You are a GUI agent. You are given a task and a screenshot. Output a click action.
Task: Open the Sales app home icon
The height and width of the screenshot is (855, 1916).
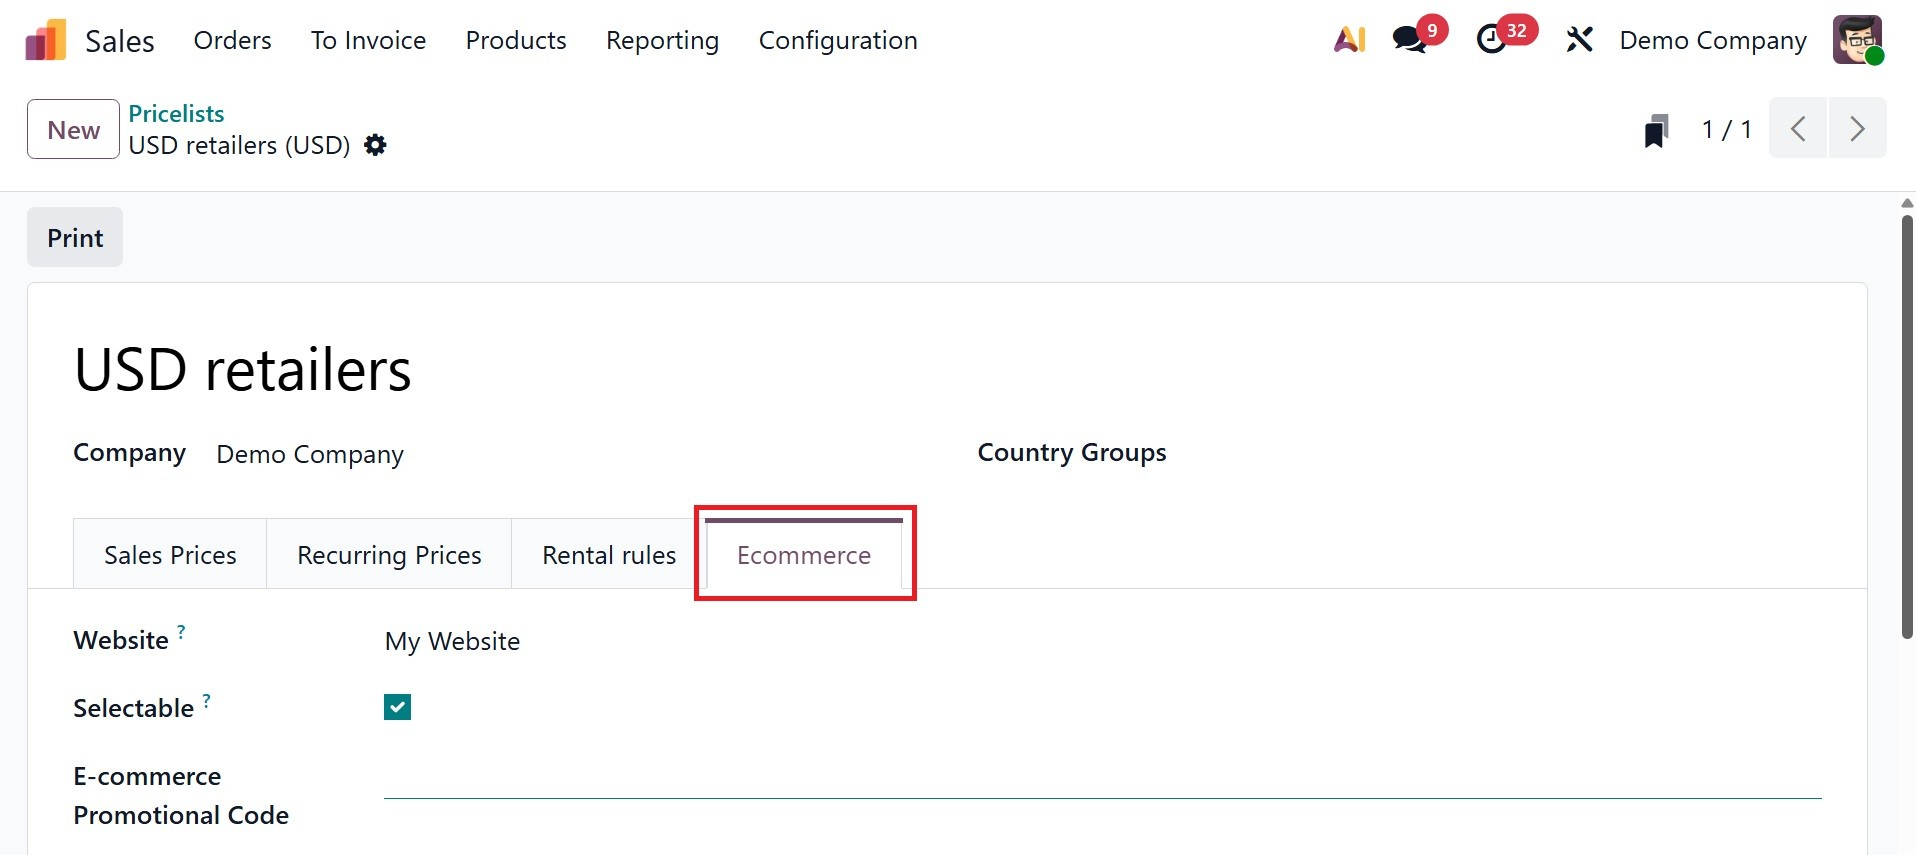(46, 41)
